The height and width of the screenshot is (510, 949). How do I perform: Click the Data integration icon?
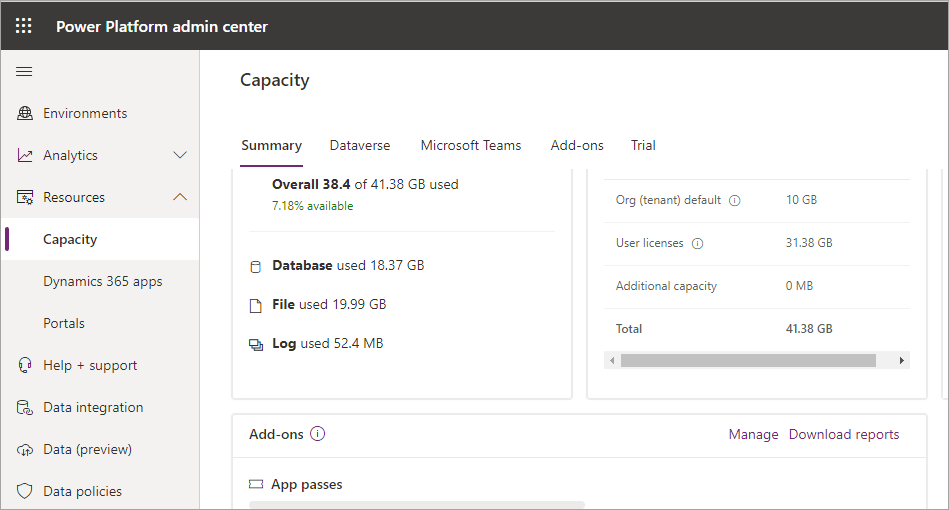[25, 408]
